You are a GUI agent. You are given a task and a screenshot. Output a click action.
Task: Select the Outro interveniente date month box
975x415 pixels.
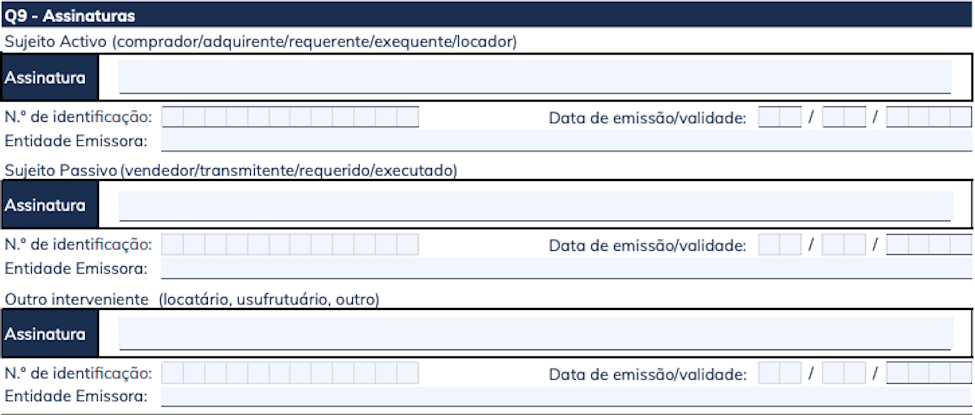[843, 374]
